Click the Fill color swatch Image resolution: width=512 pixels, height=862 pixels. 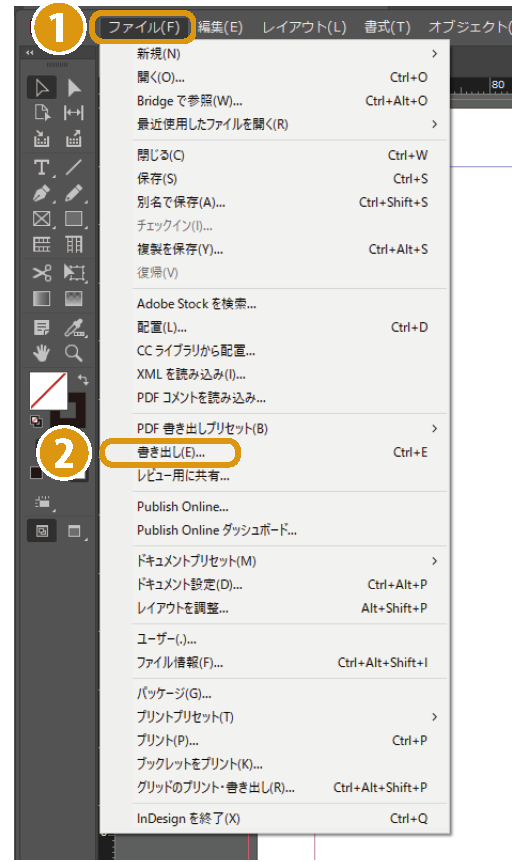48,390
